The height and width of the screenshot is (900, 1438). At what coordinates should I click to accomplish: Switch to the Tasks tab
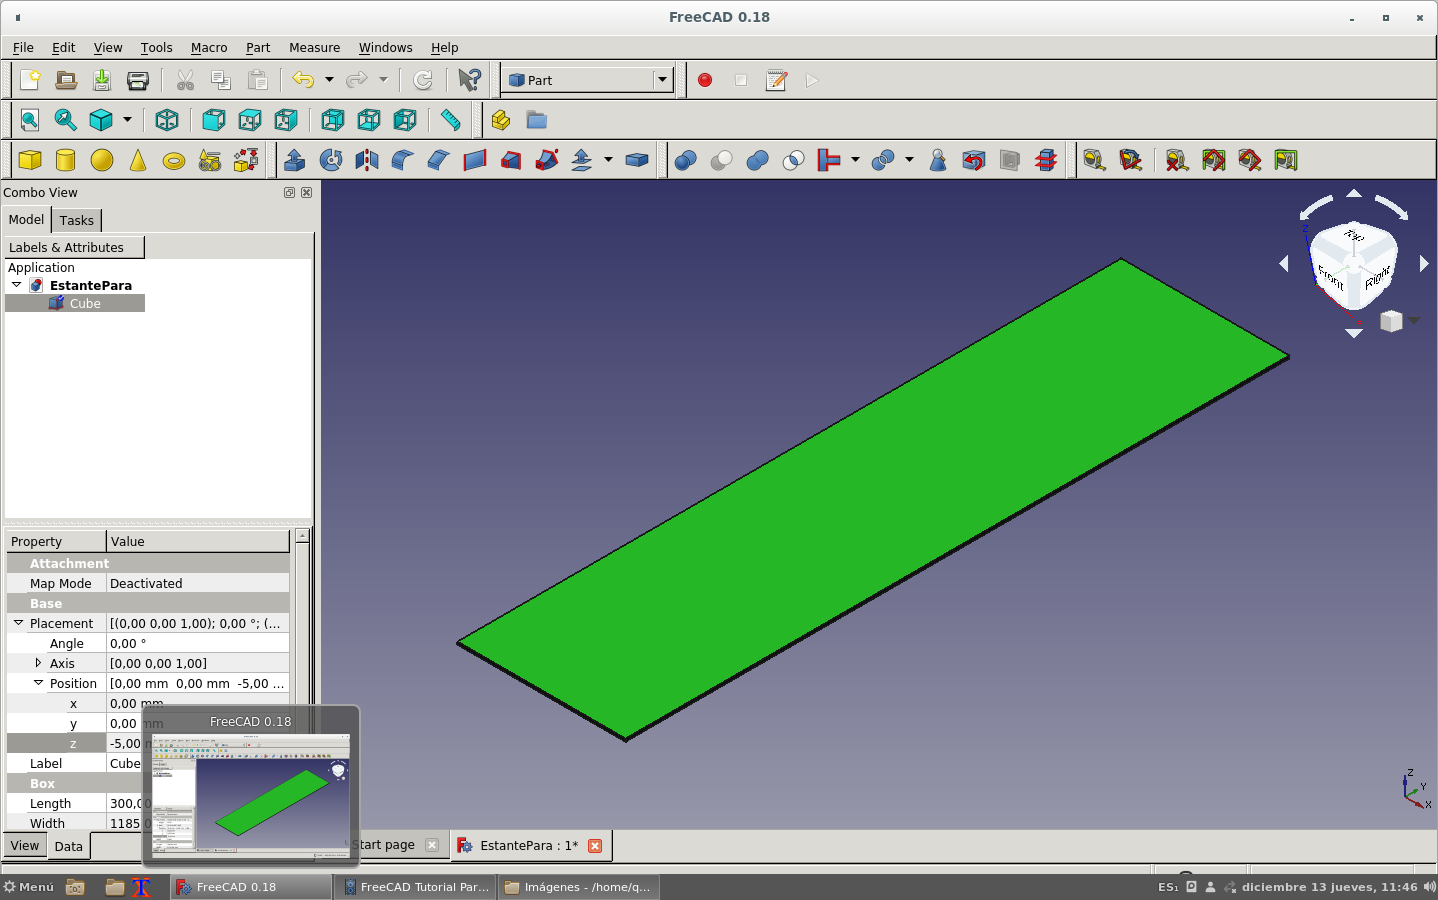[76, 220]
